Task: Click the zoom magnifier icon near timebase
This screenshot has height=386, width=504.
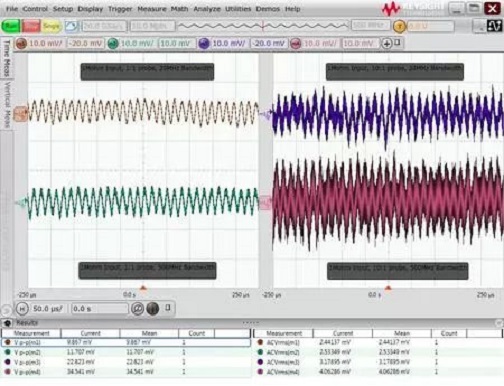Action: [x=137, y=309]
